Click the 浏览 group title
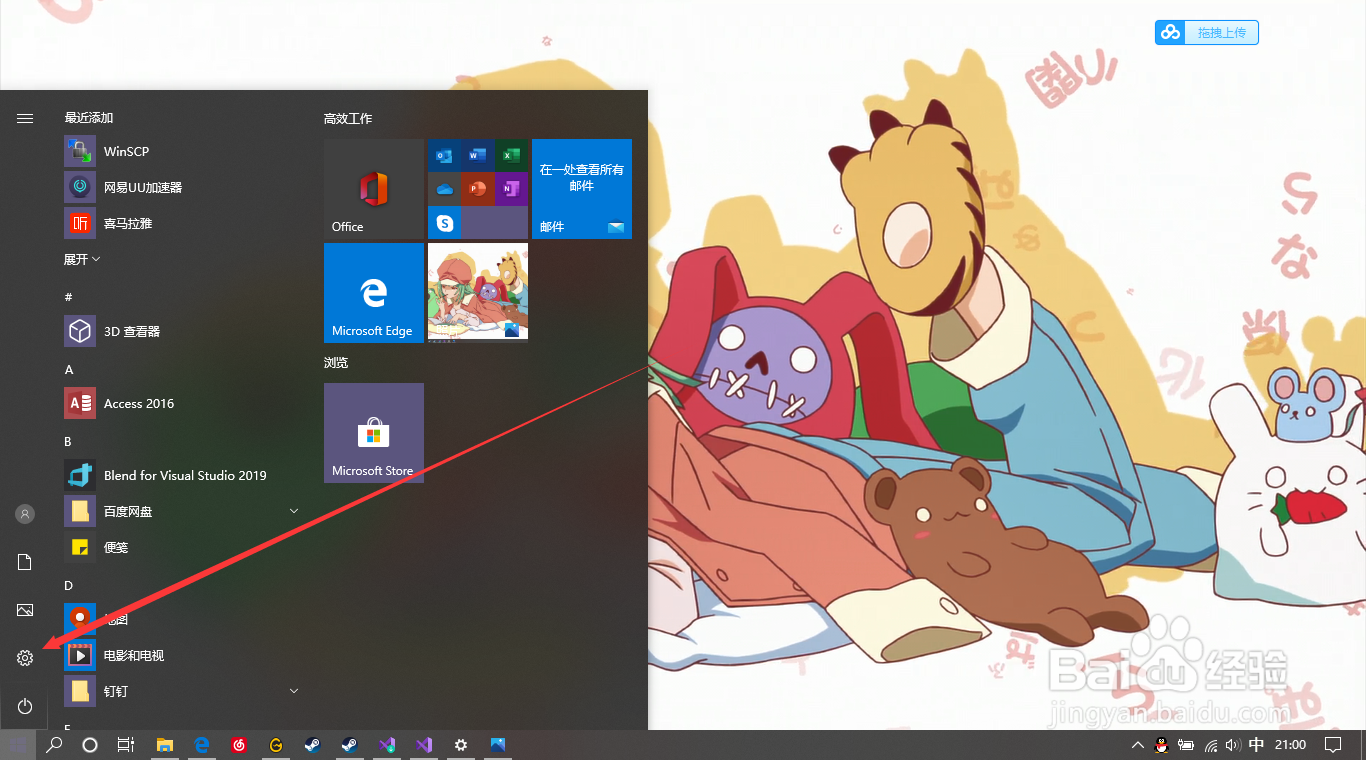 (x=336, y=362)
